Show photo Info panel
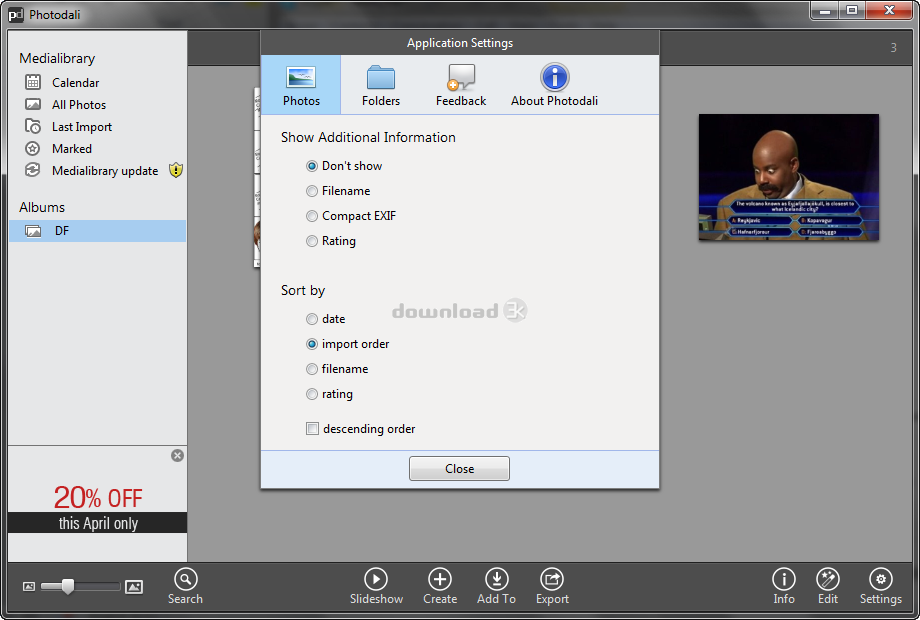 784,586
